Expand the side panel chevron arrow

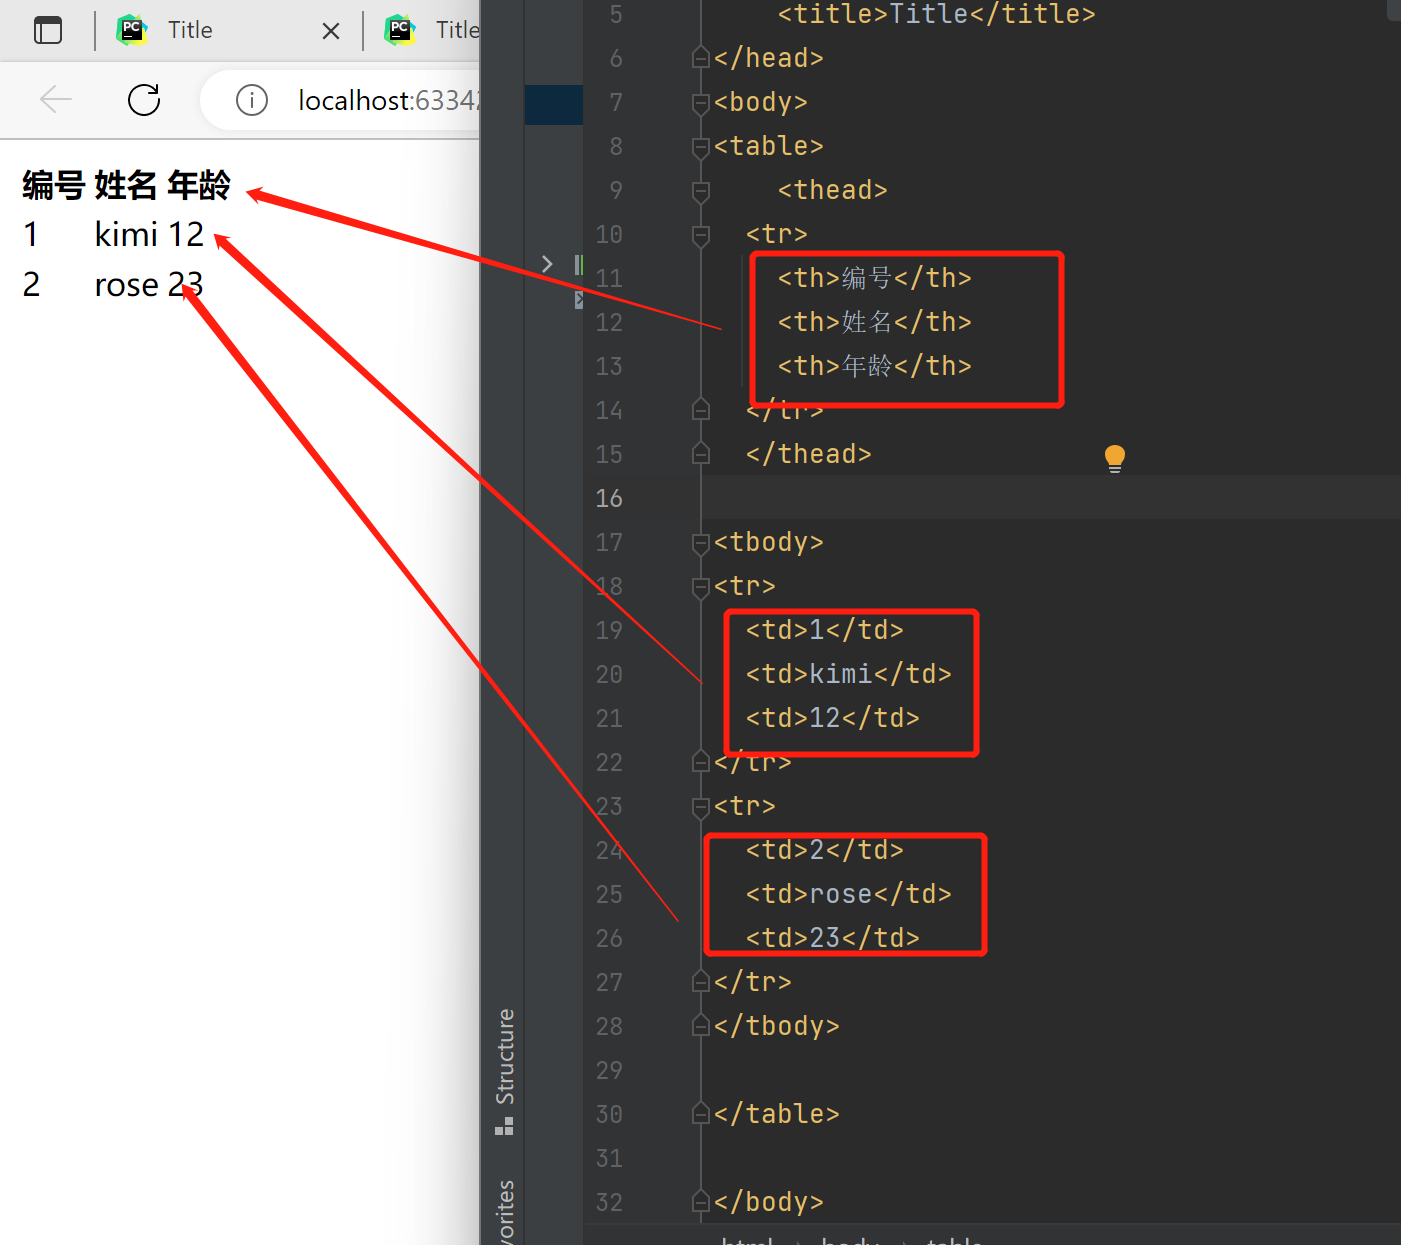[547, 264]
